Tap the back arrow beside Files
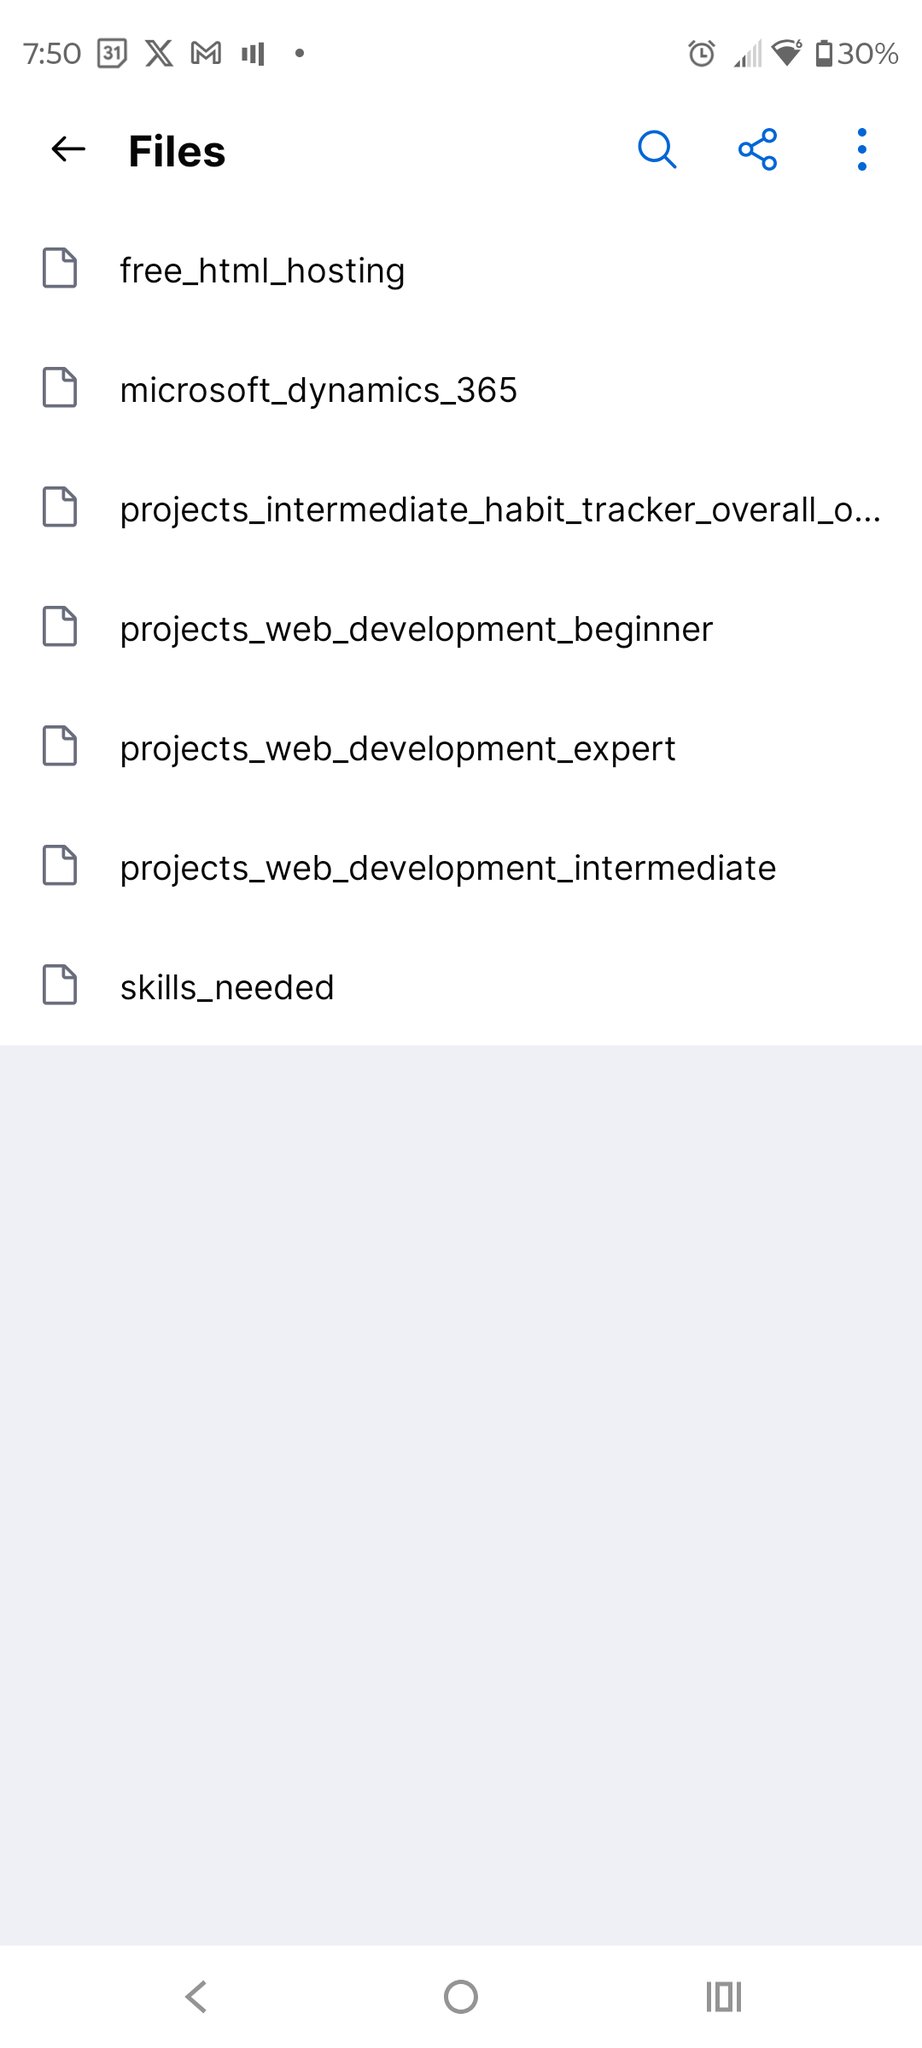Viewport: 922px width, 2048px height. 68,150
